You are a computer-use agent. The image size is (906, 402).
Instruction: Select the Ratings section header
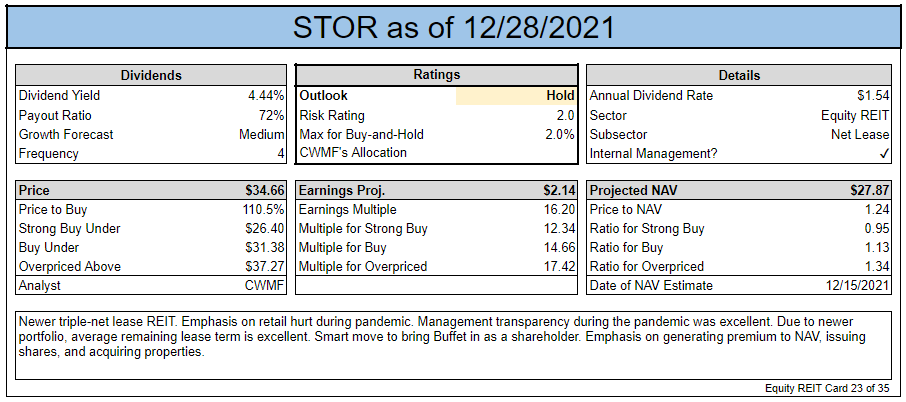436,75
